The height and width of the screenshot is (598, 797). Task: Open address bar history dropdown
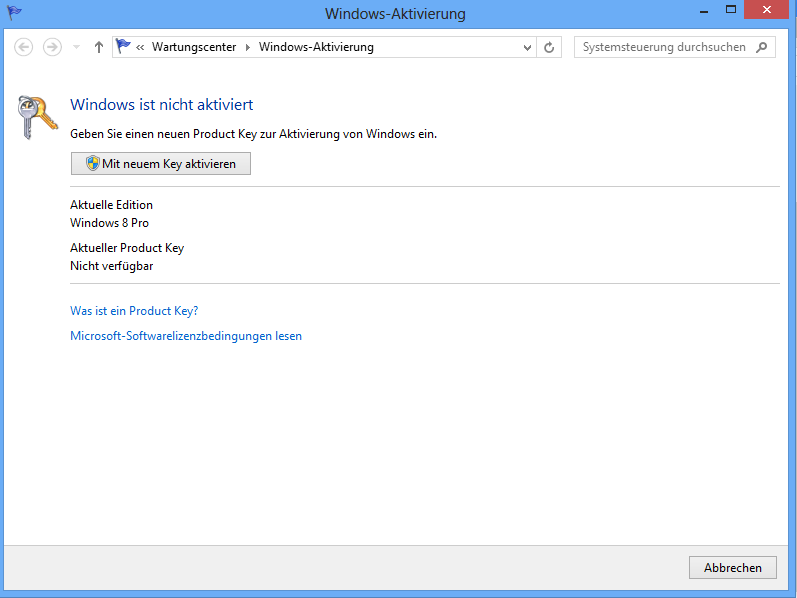(527, 47)
